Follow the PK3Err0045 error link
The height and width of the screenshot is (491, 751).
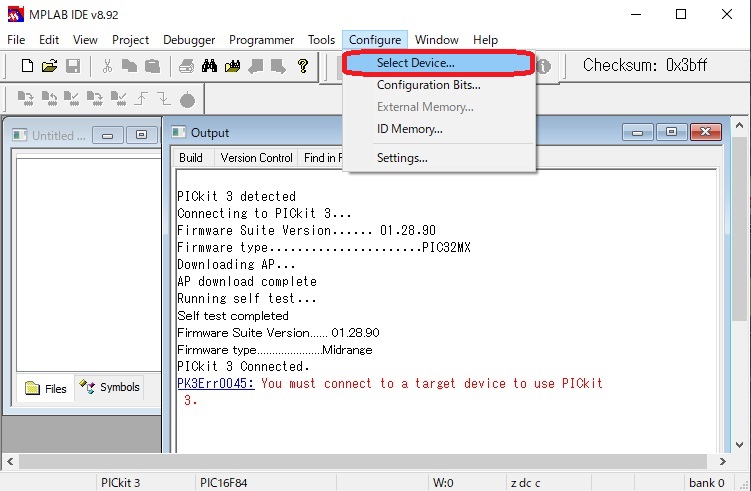coord(216,383)
